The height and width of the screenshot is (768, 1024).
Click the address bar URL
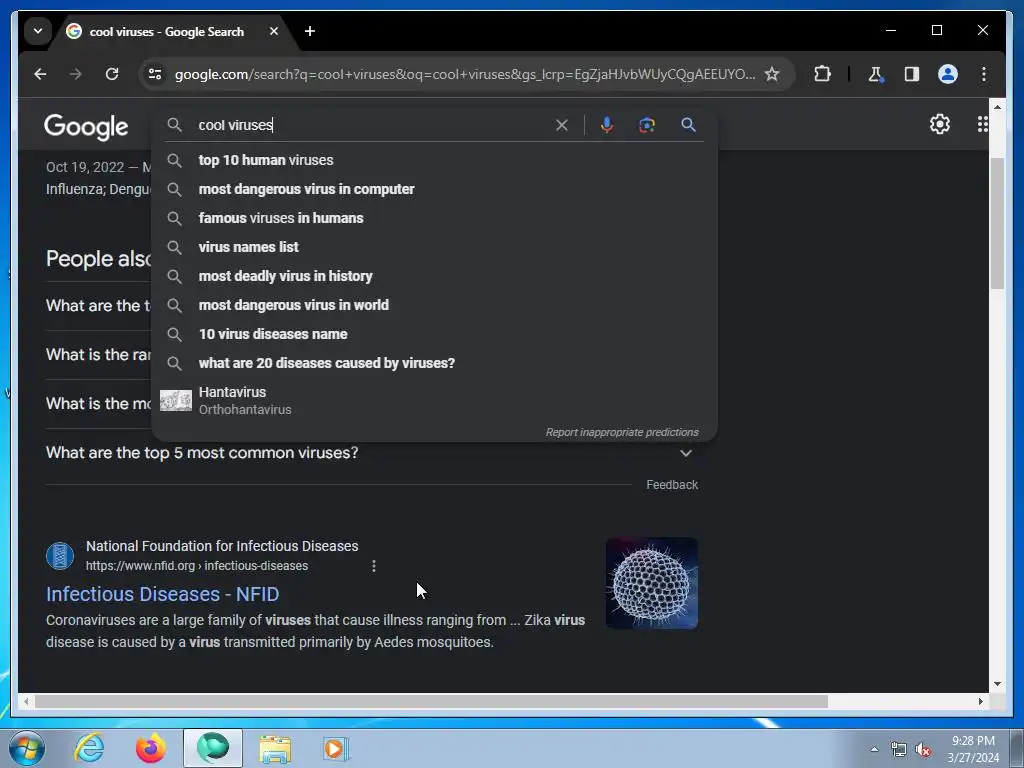click(x=465, y=74)
